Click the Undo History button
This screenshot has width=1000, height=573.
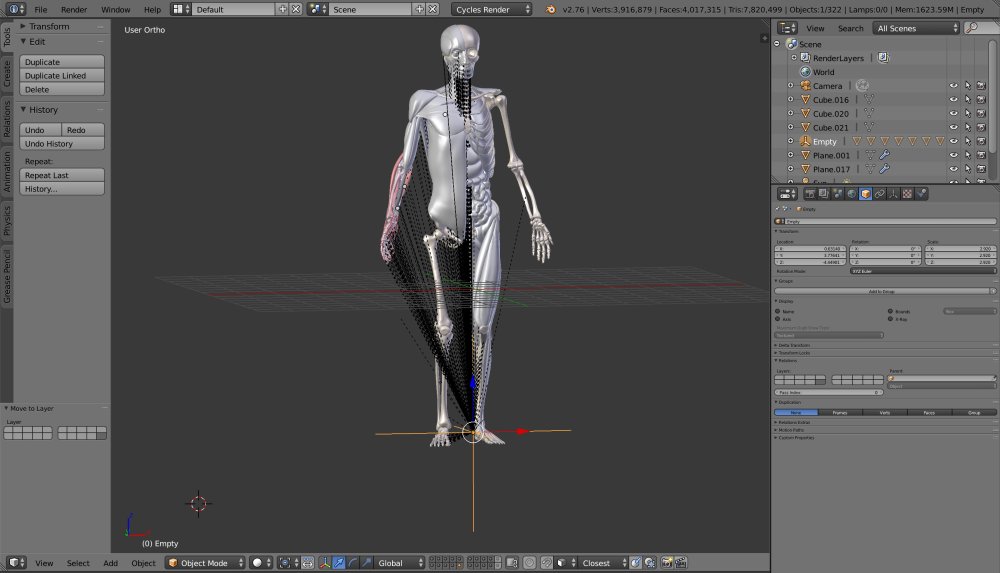click(62, 144)
